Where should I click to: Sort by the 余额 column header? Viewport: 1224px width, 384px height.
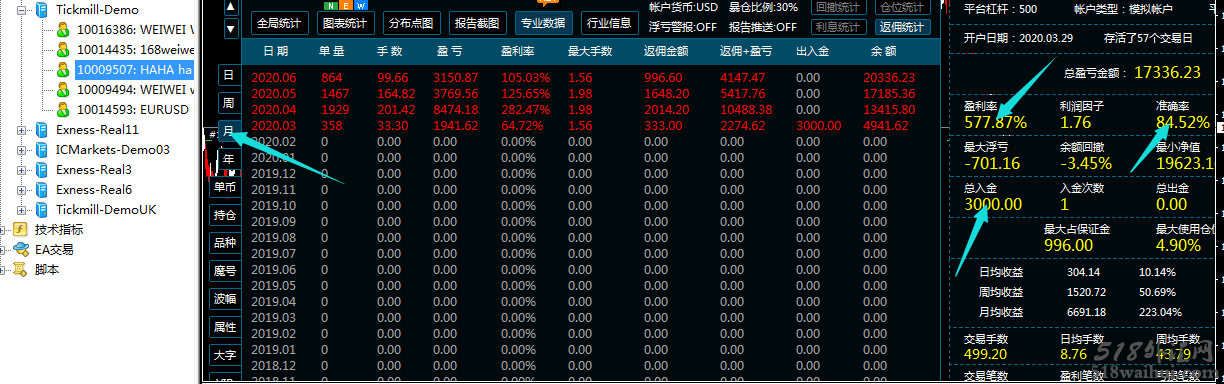coord(883,51)
